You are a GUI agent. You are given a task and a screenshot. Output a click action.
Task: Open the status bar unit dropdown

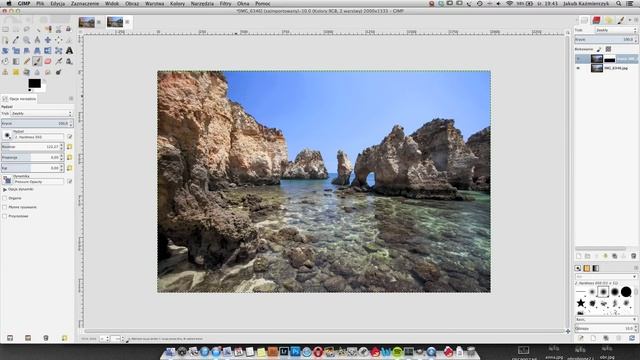coord(104,339)
